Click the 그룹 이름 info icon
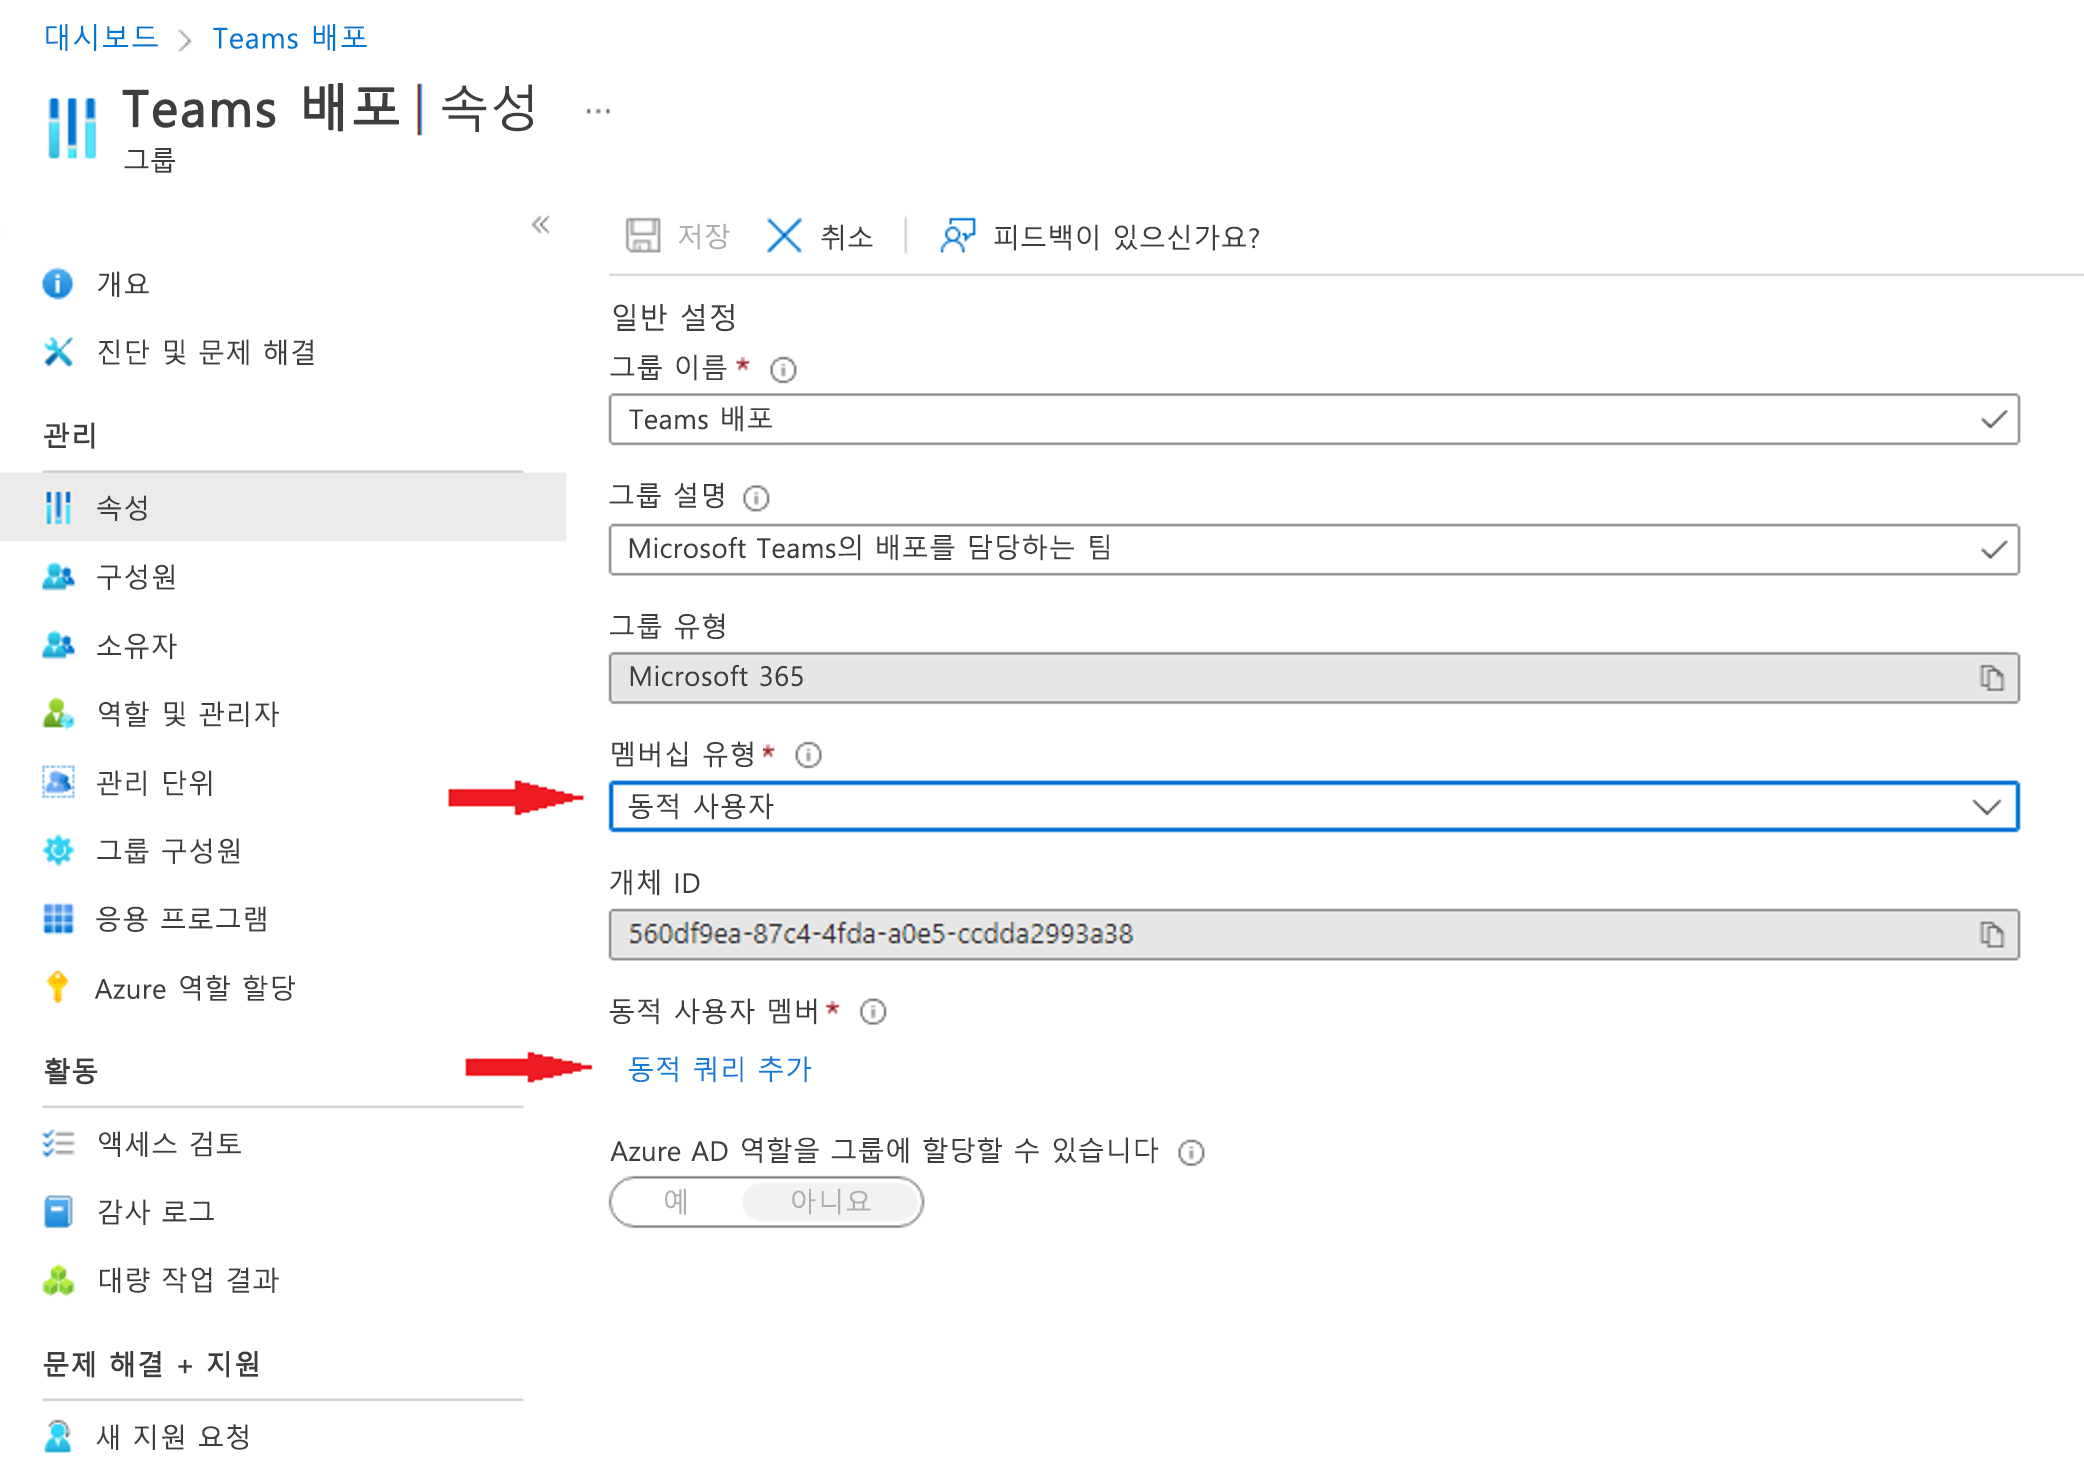 coord(783,370)
